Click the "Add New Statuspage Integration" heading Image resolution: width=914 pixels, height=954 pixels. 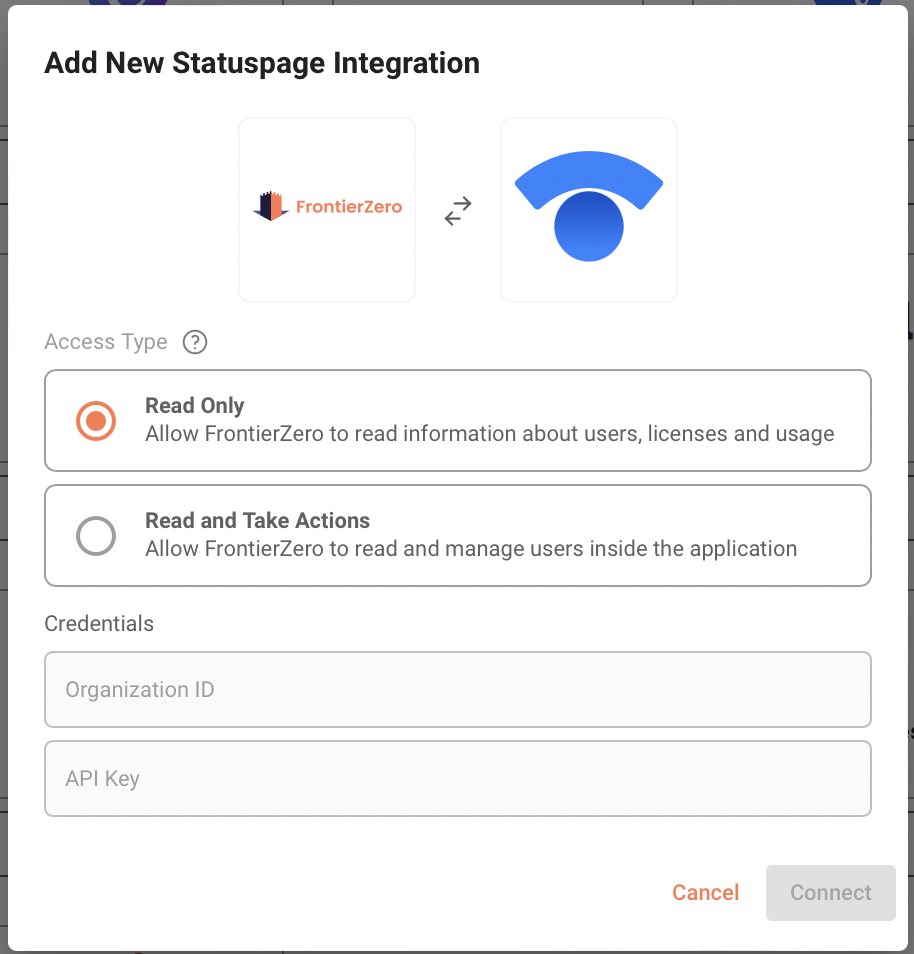click(262, 64)
